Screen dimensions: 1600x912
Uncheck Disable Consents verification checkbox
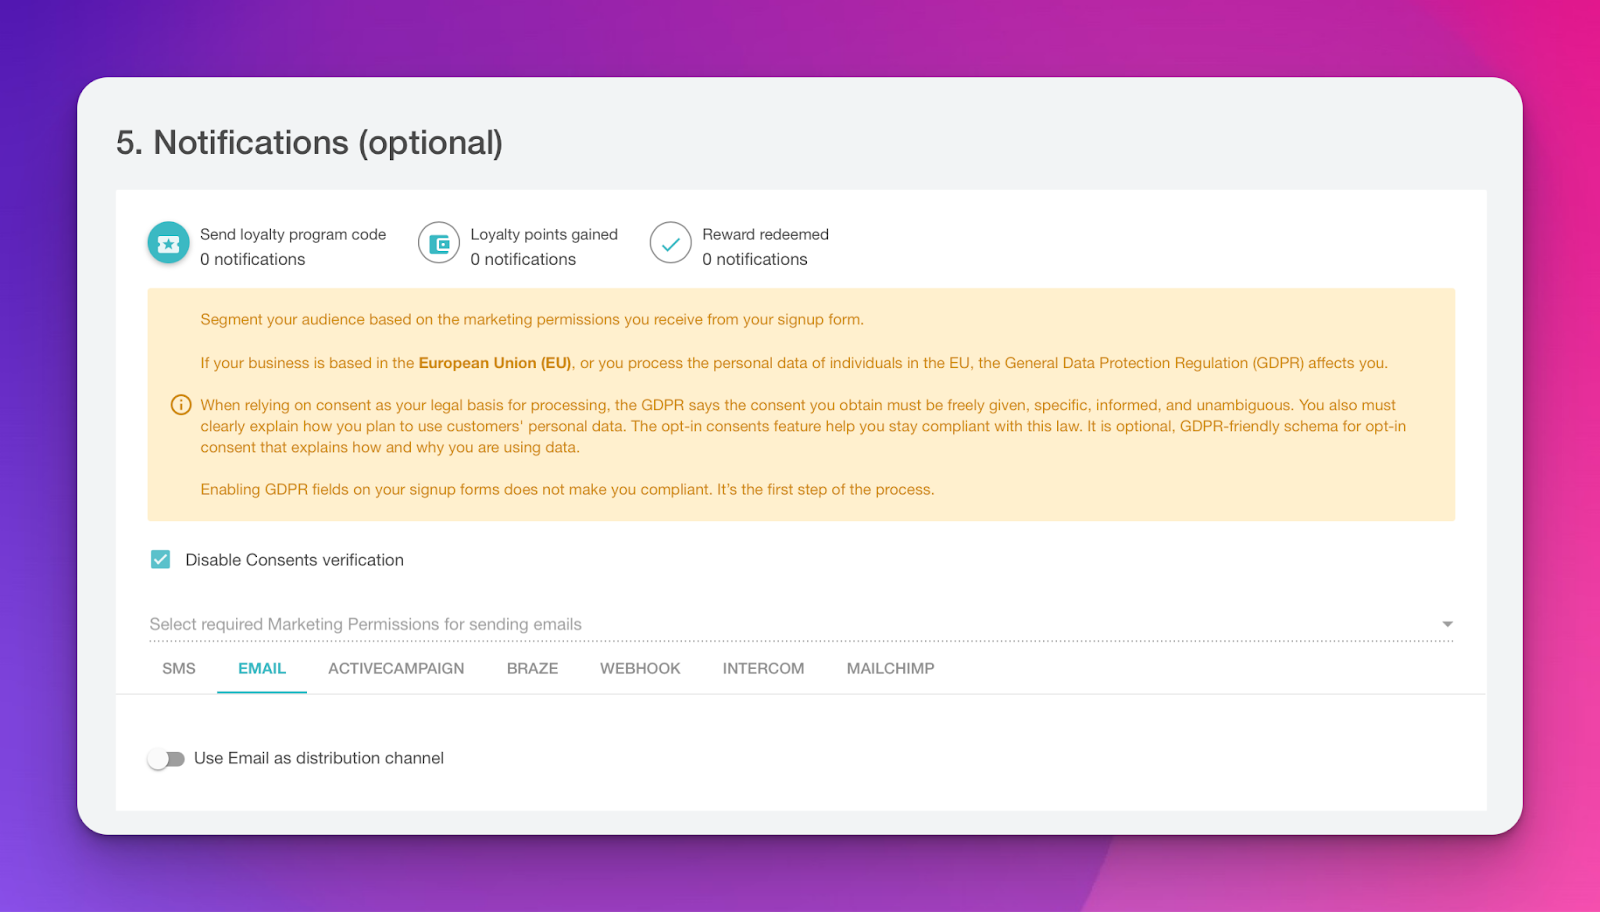tap(160, 559)
